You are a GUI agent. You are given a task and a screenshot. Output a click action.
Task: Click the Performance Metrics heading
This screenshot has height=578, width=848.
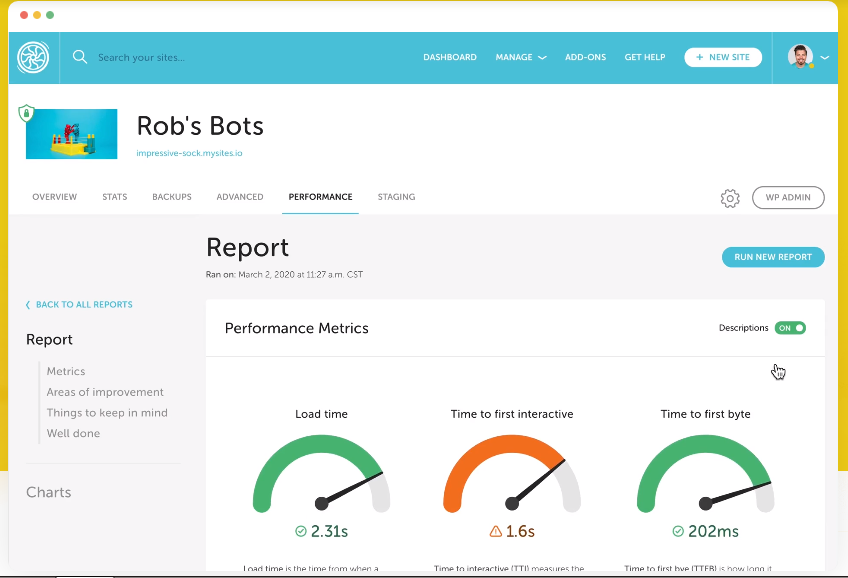(296, 328)
